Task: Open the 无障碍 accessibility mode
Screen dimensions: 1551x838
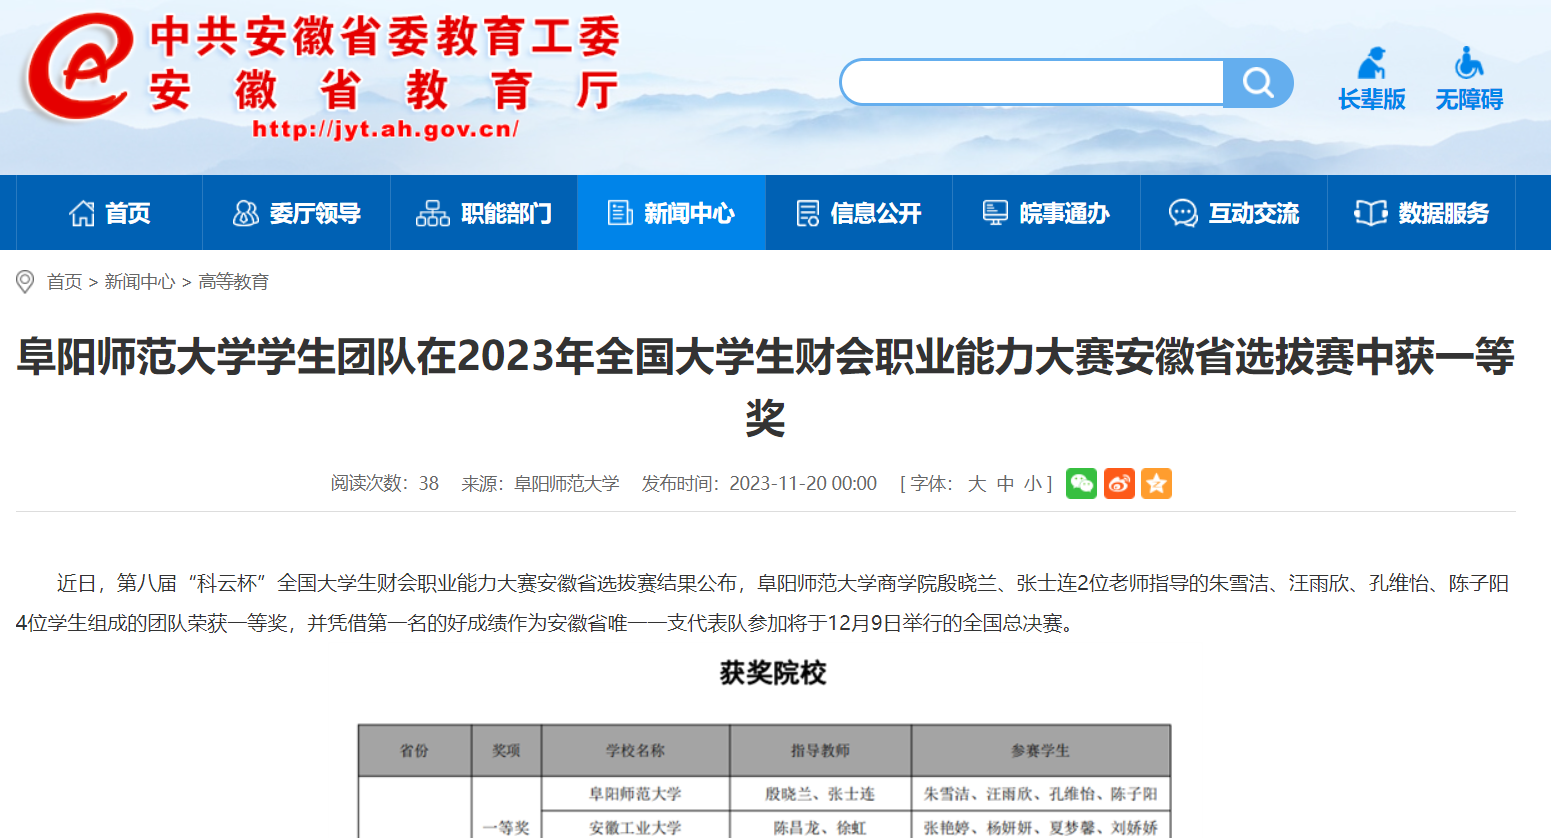Action: click(x=1468, y=80)
